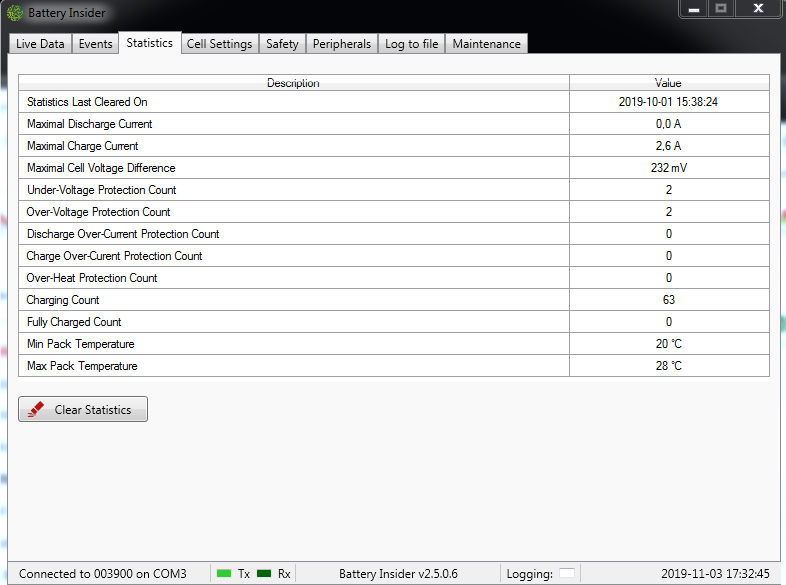The image size is (786, 585).
Task: Go to the Safety tab
Action: click(282, 44)
